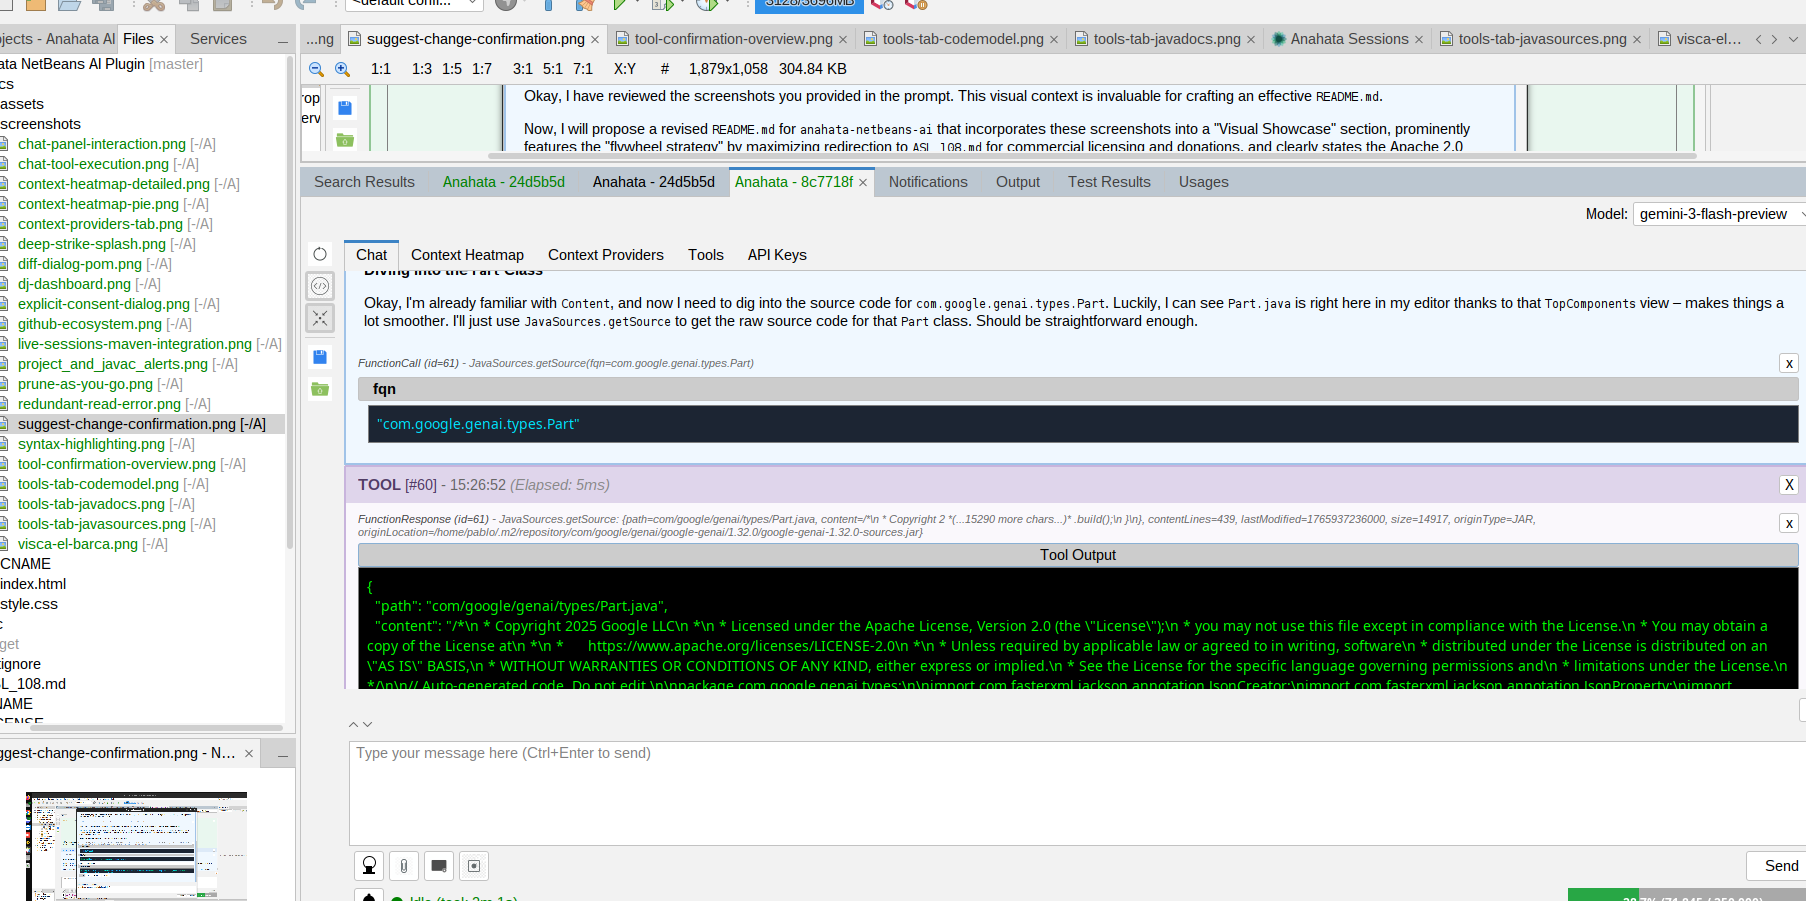Click the blue save session floppy icon
Viewport: 1806px width, 901px height.
(320, 357)
